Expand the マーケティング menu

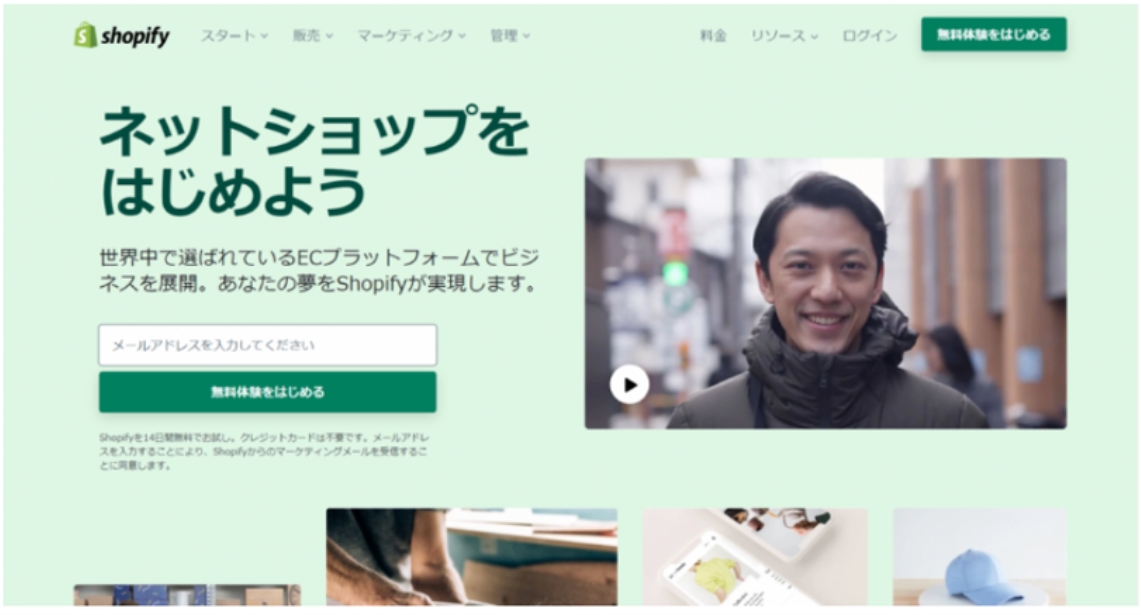click(411, 35)
